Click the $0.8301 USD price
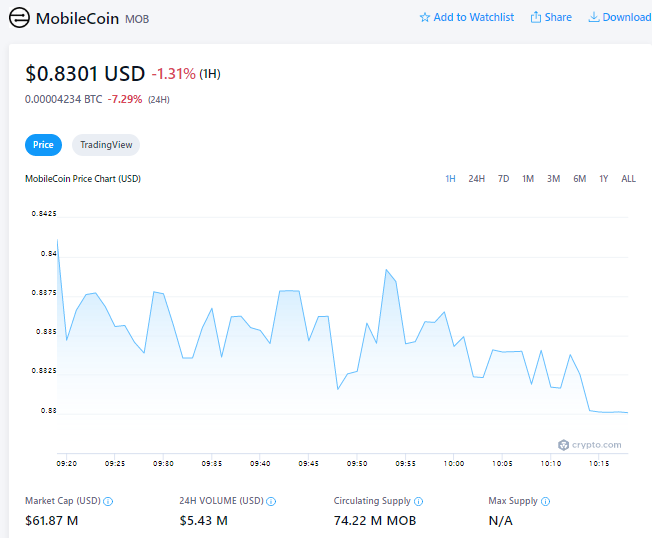Viewport: 652px width, 538px height. 85,74
